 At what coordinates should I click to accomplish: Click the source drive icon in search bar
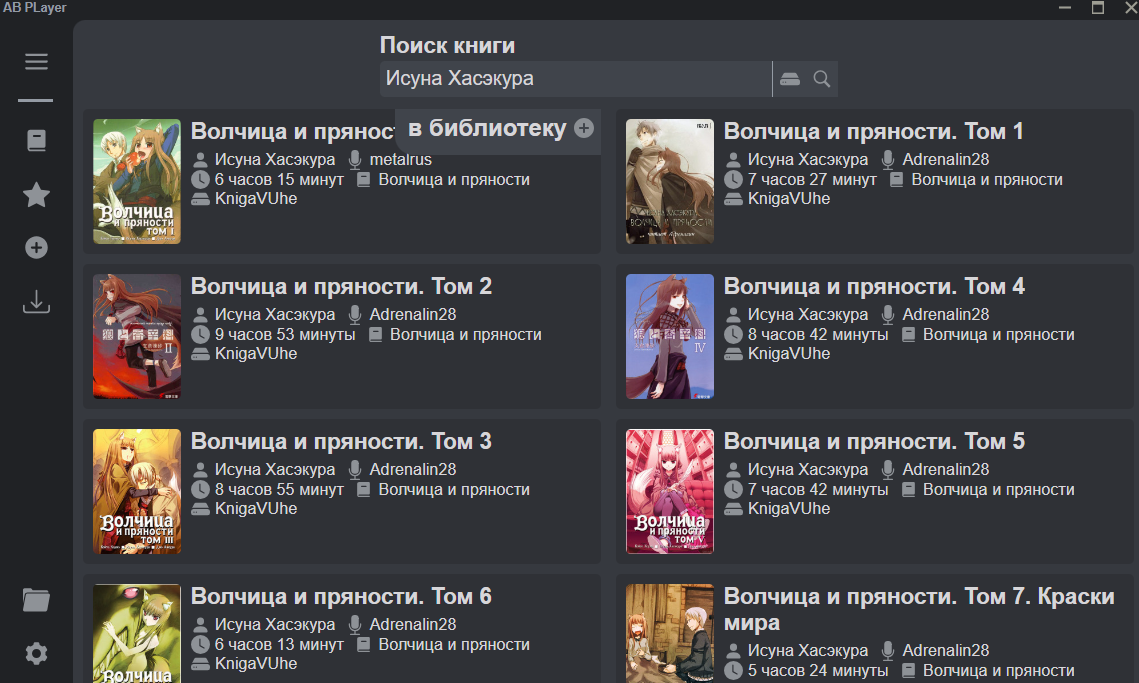click(790, 78)
